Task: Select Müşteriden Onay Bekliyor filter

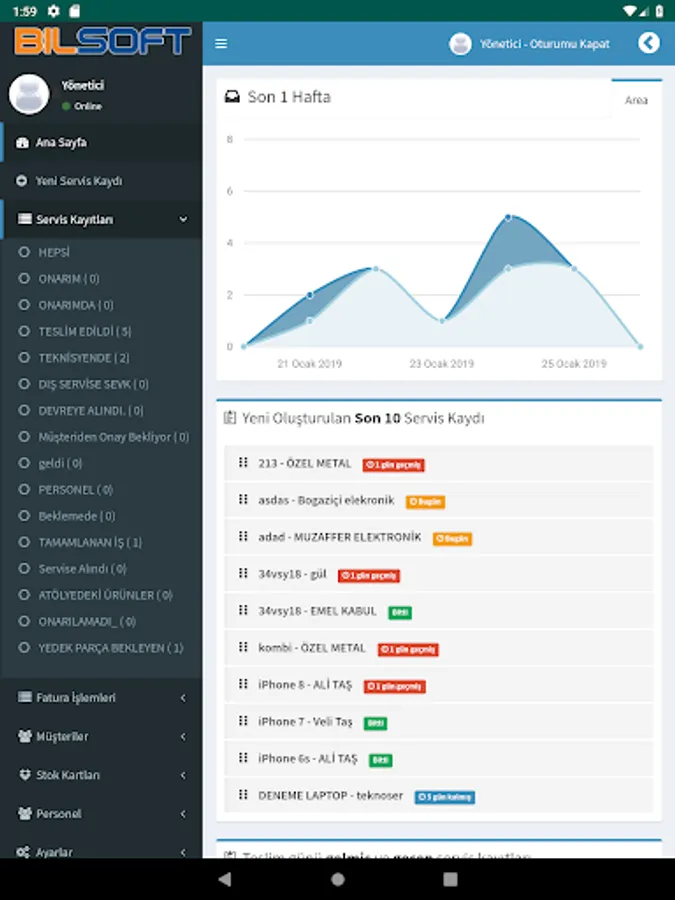Action: coord(102,437)
